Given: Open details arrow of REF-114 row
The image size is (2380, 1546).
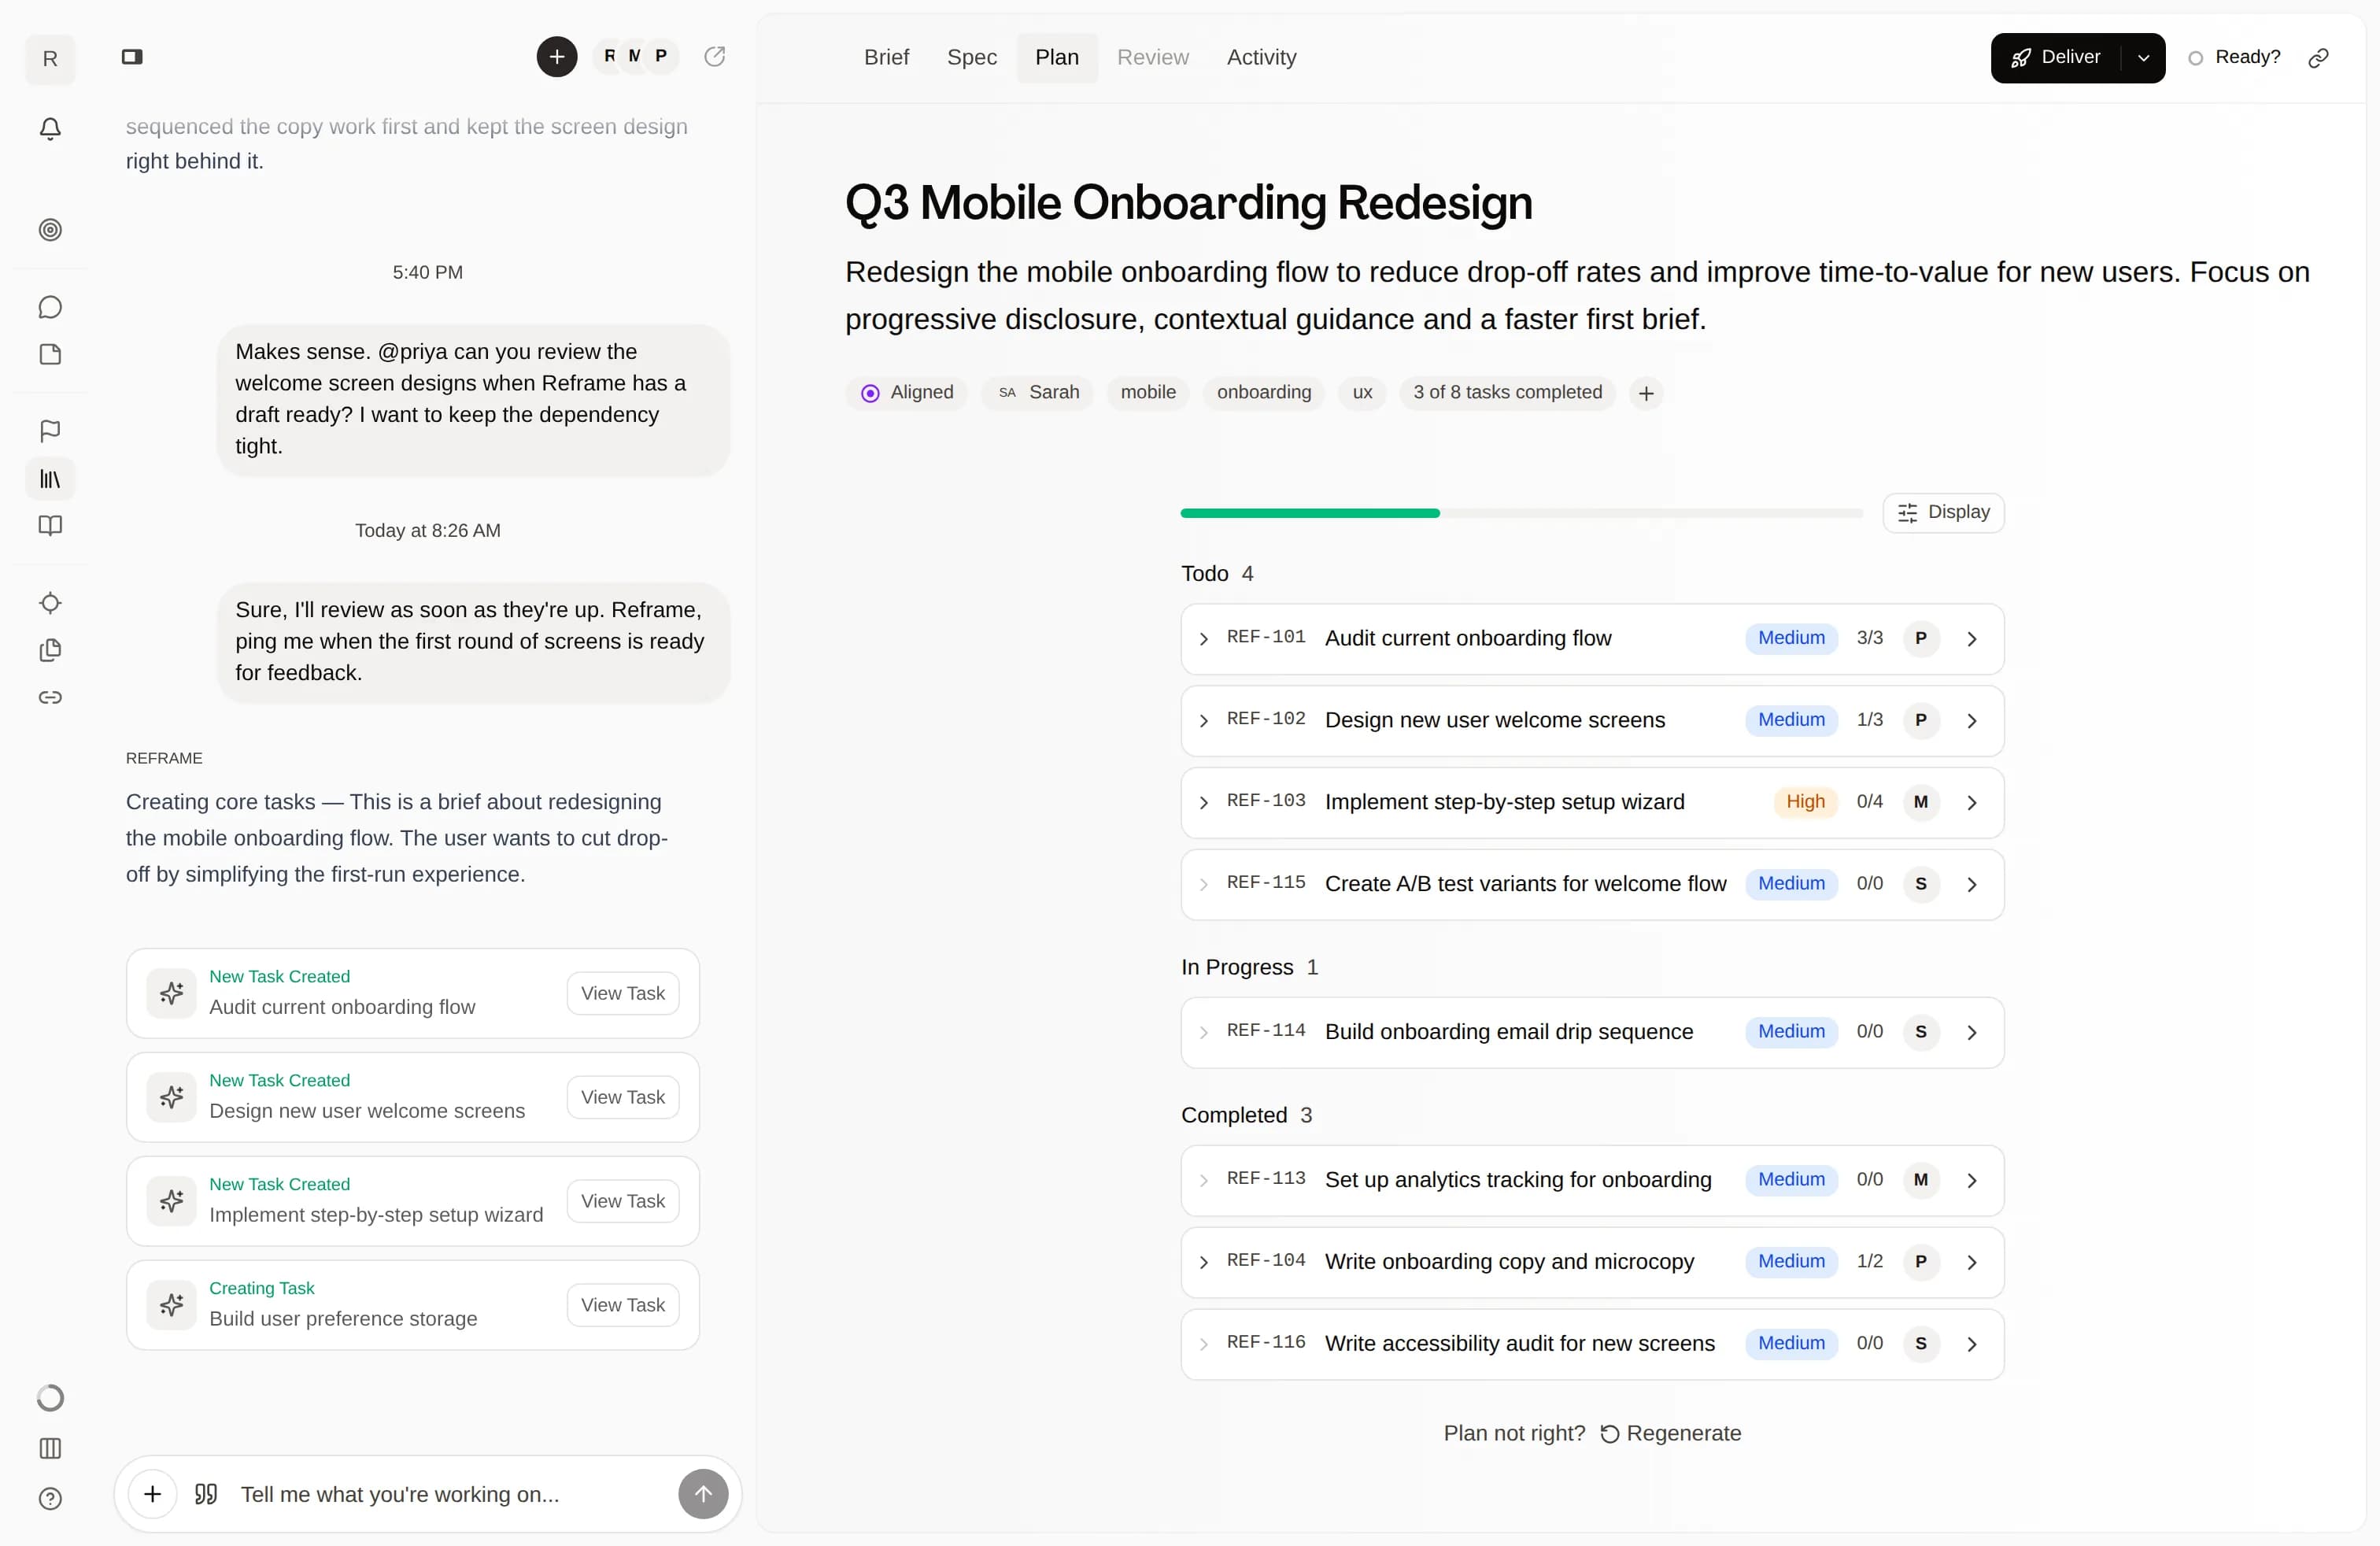Looking at the screenshot, I should click(1971, 1033).
